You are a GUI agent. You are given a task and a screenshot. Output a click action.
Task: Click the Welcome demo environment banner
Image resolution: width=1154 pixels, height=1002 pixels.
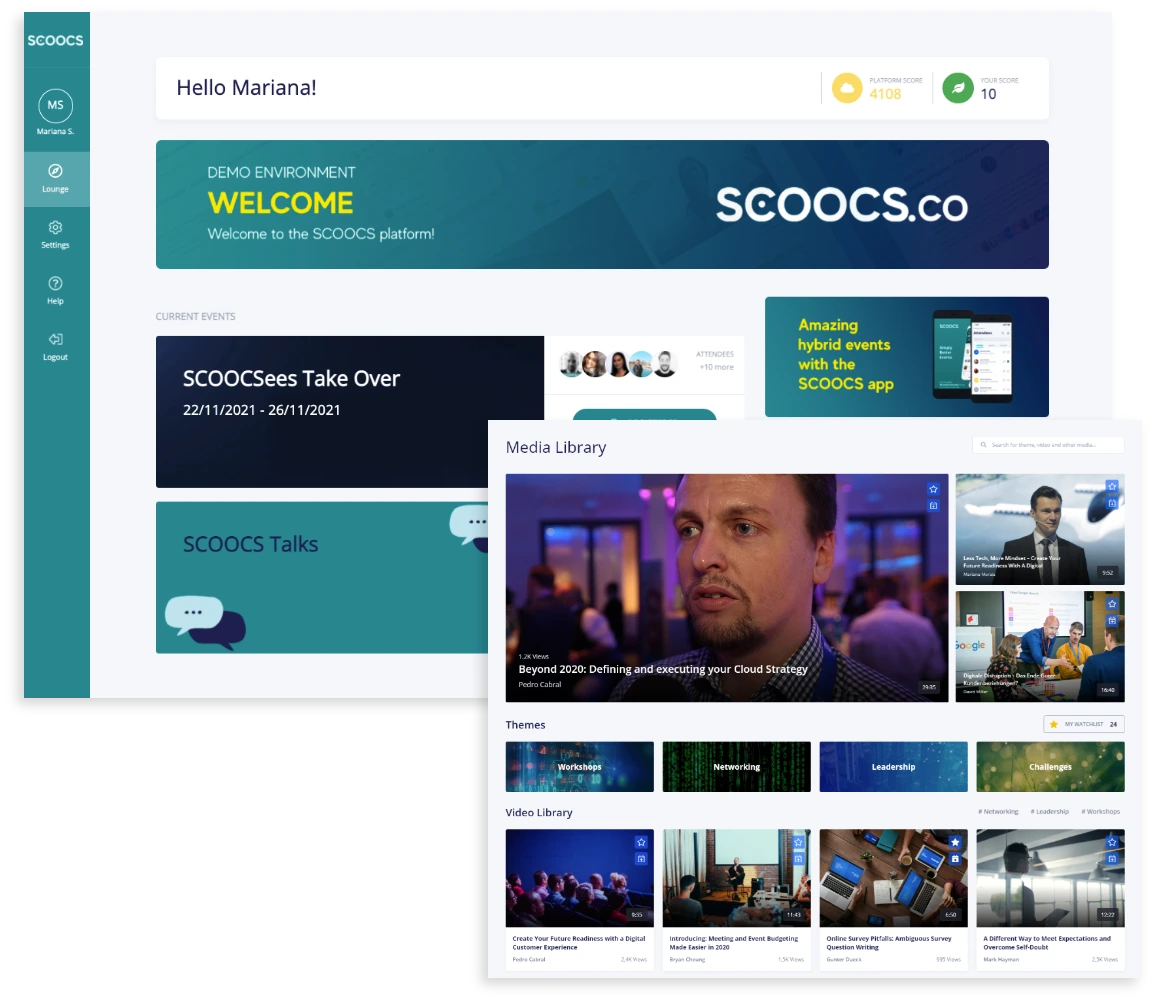coord(602,205)
